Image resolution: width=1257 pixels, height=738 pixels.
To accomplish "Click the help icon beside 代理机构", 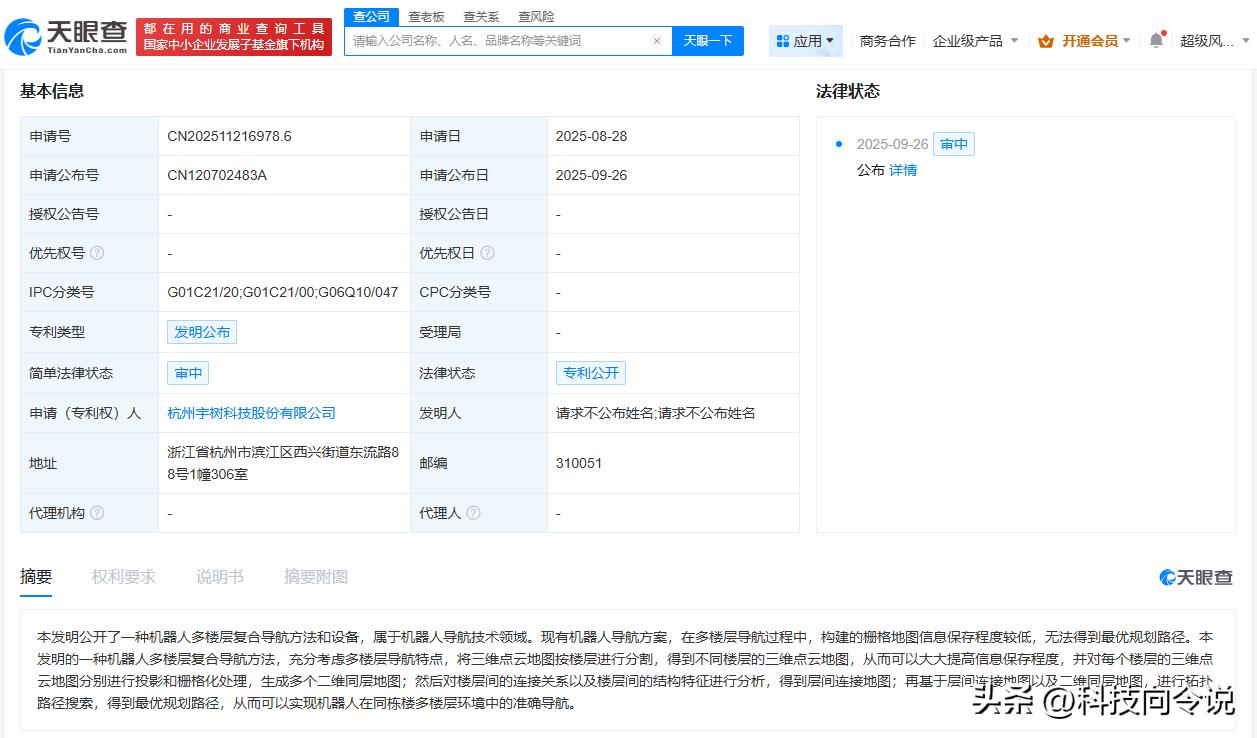I will pyautogui.click(x=97, y=513).
